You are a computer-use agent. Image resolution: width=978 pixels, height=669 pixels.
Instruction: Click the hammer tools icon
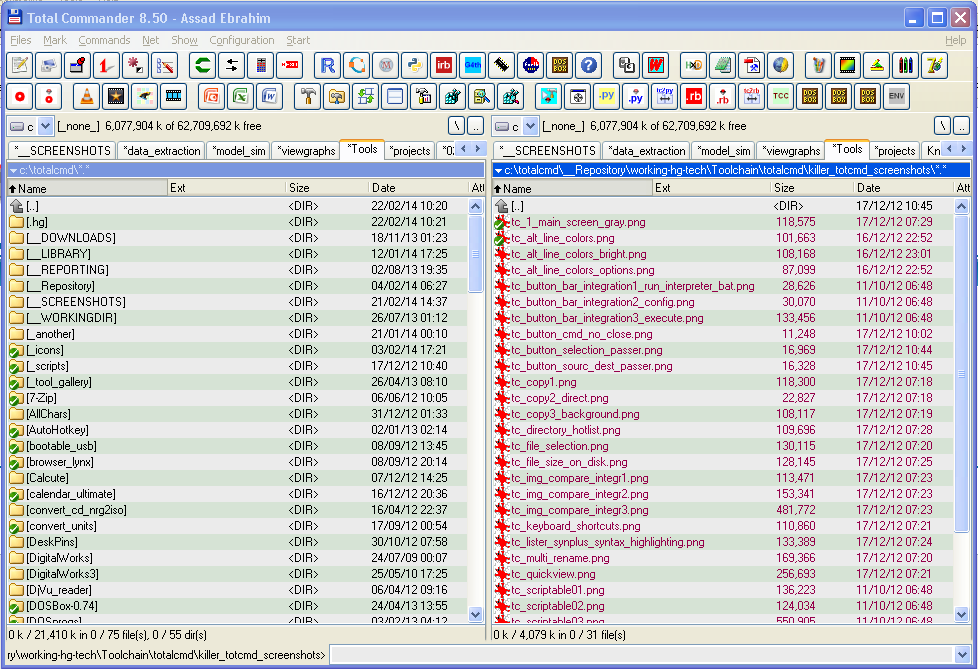[x=307, y=97]
